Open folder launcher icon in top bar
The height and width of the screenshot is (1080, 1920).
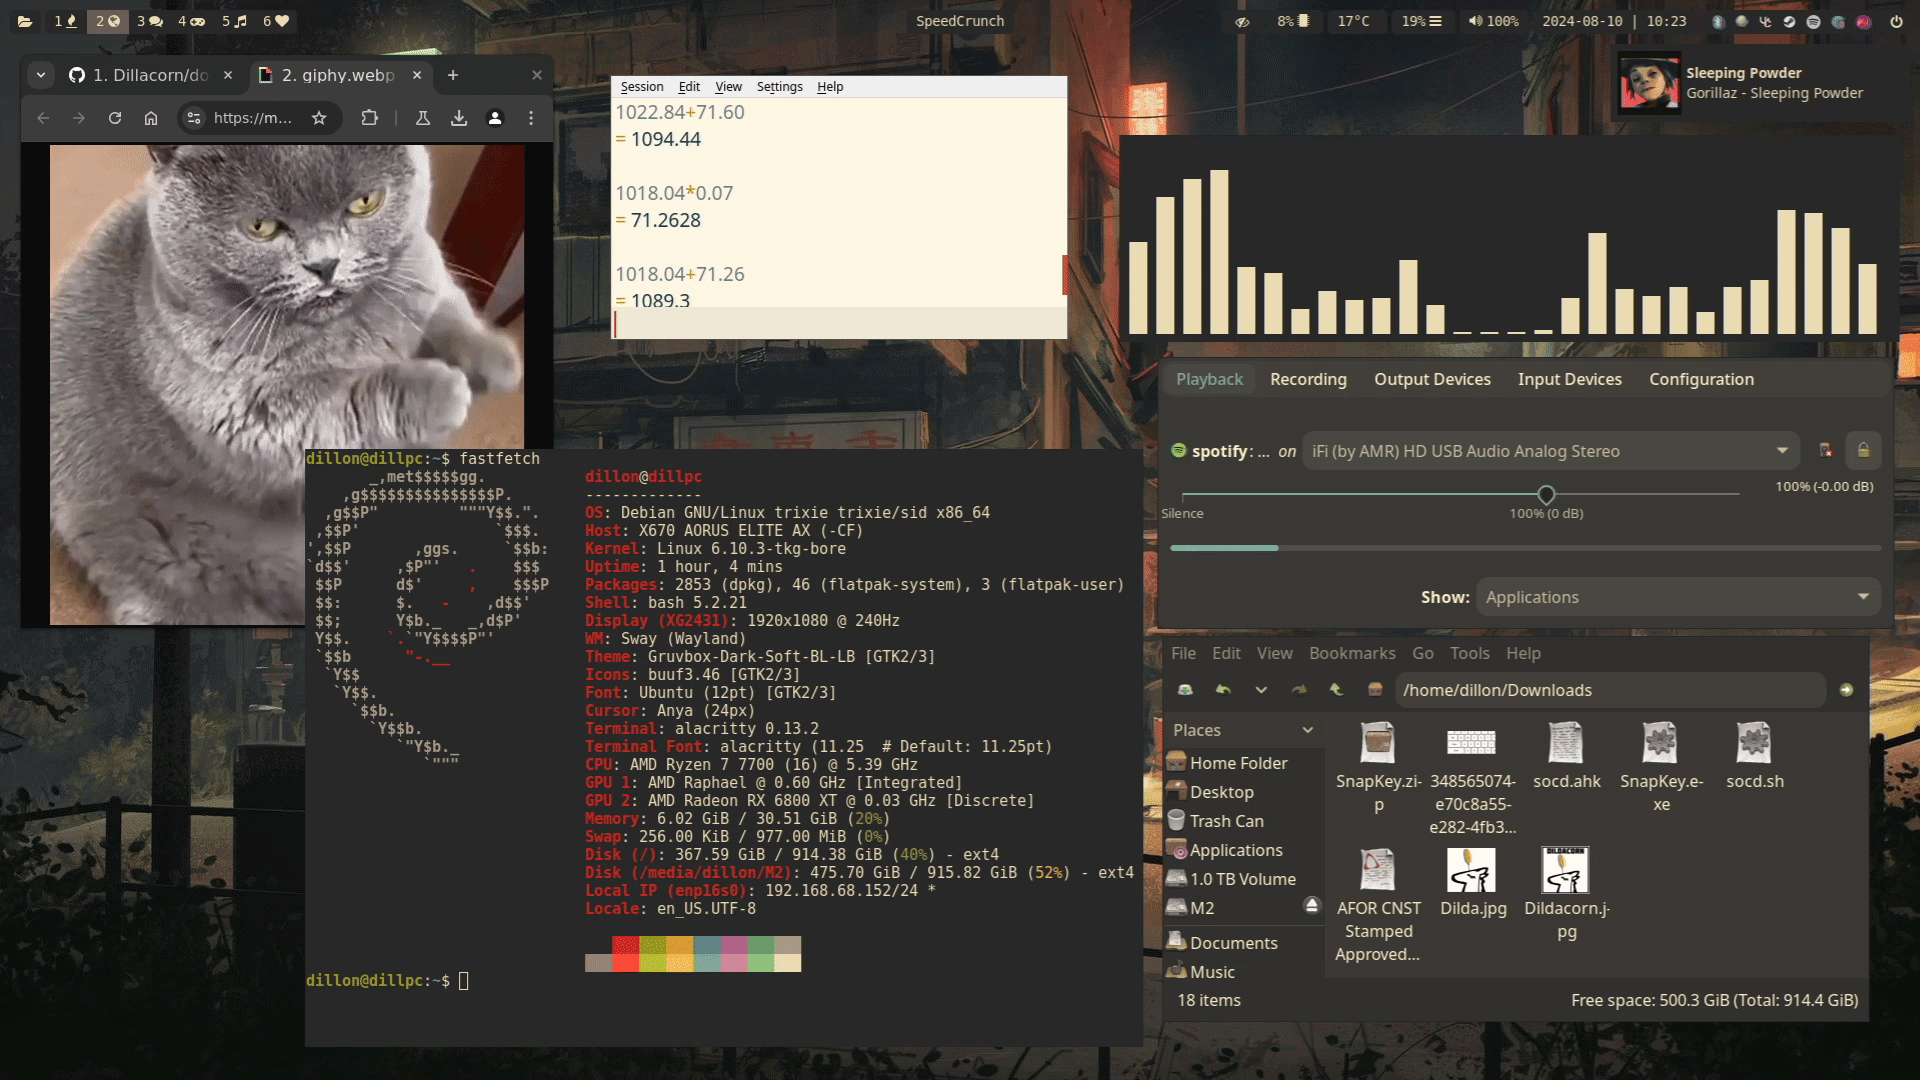[x=24, y=21]
